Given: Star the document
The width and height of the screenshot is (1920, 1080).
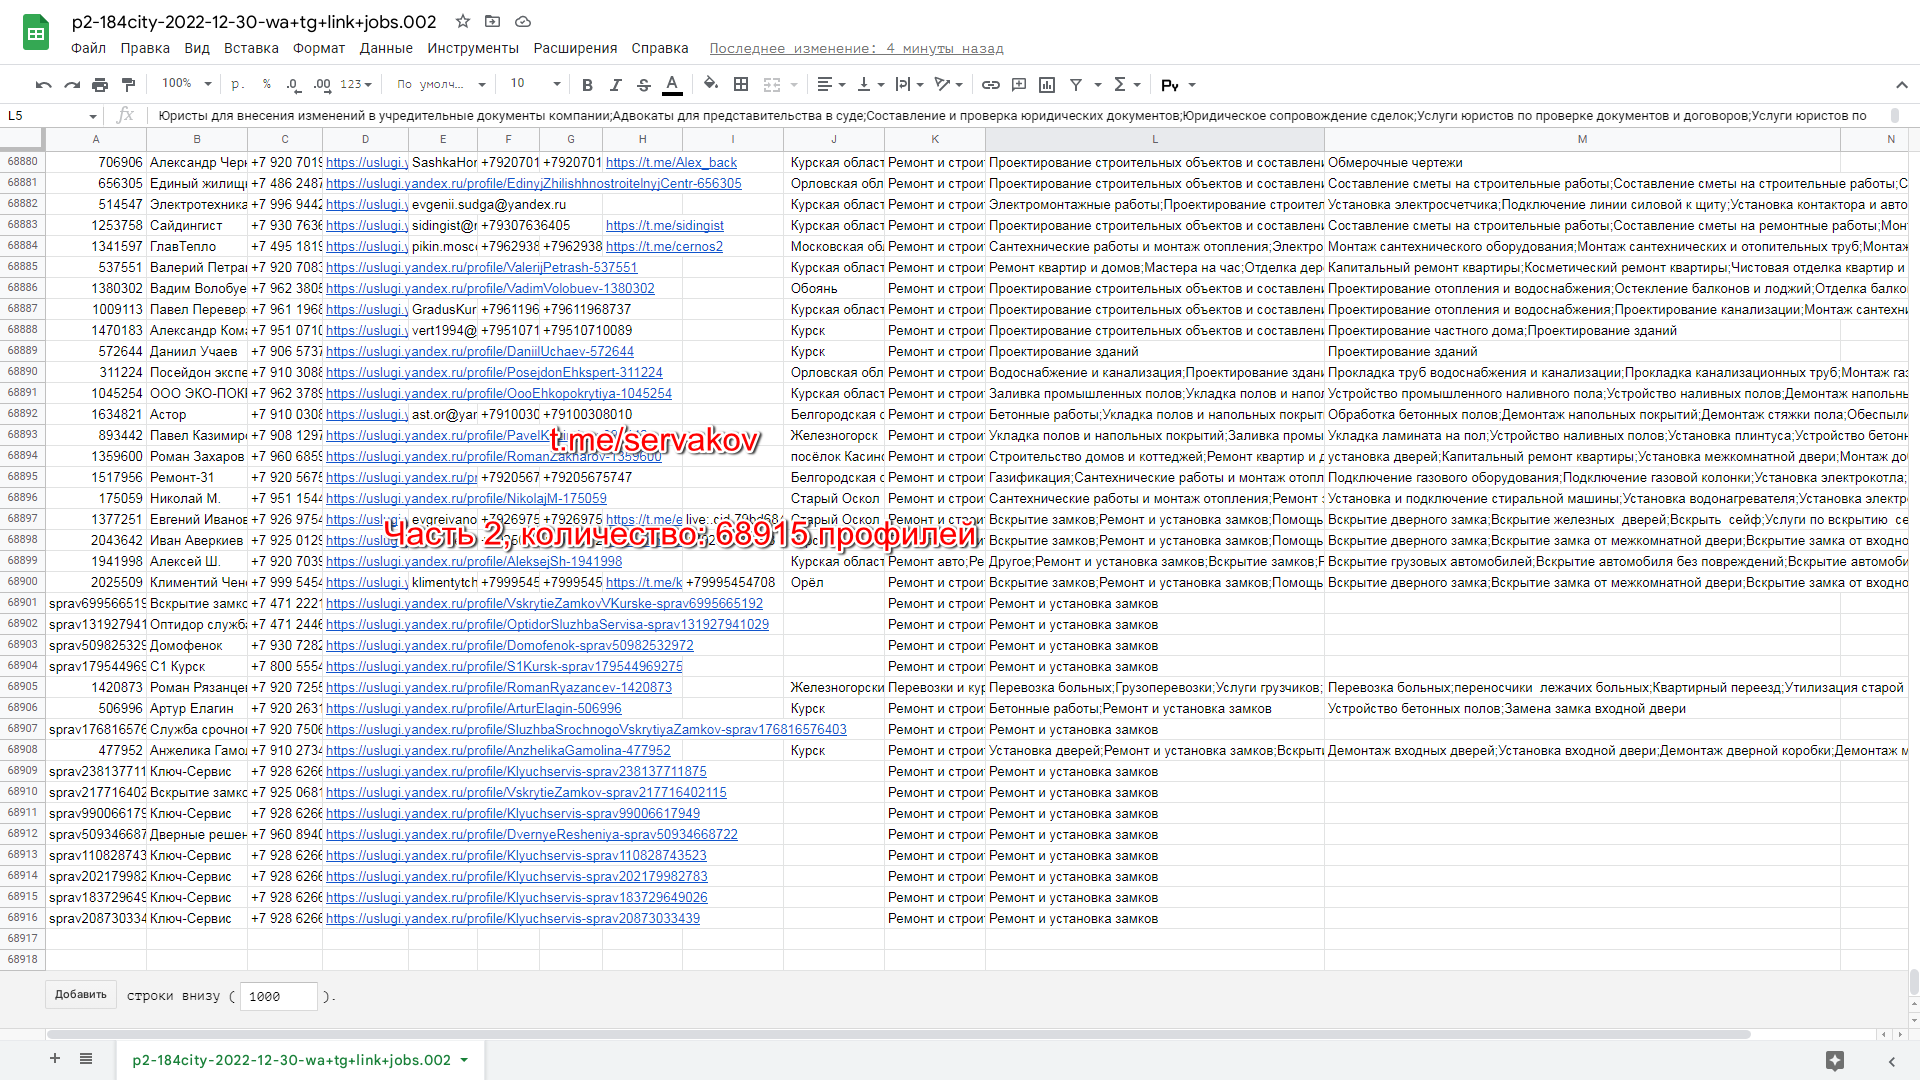Looking at the screenshot, I should click(463, 21).
